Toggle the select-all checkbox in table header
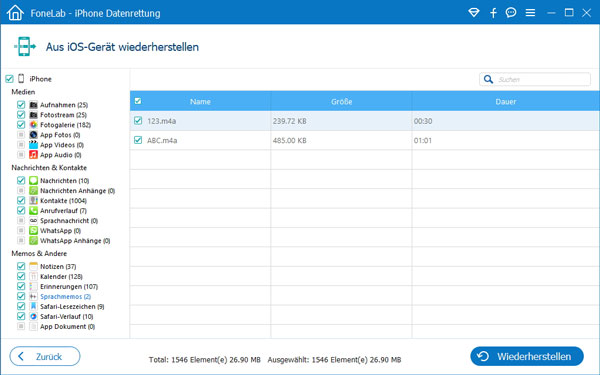The height and width of the screenshot is (375, 600). point(138,101)
